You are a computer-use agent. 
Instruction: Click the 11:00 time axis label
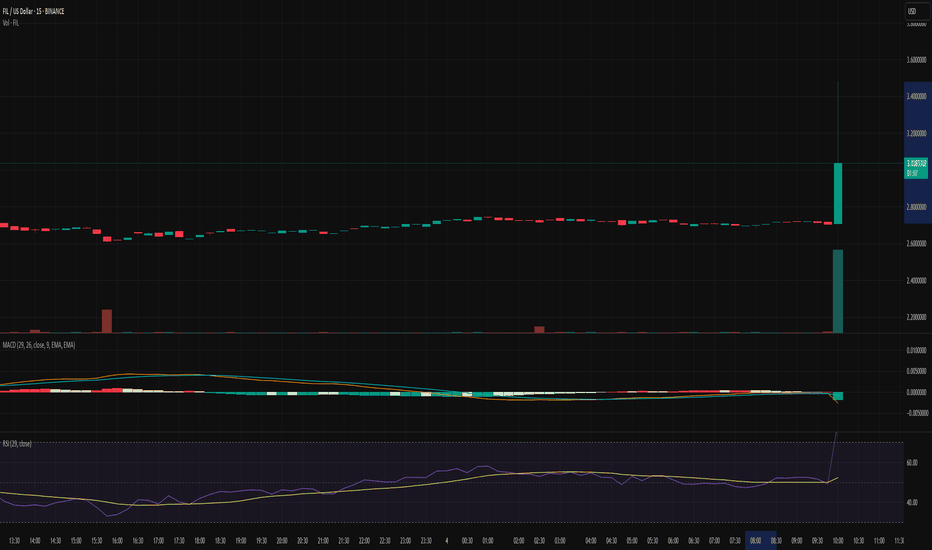click(879, 540)
